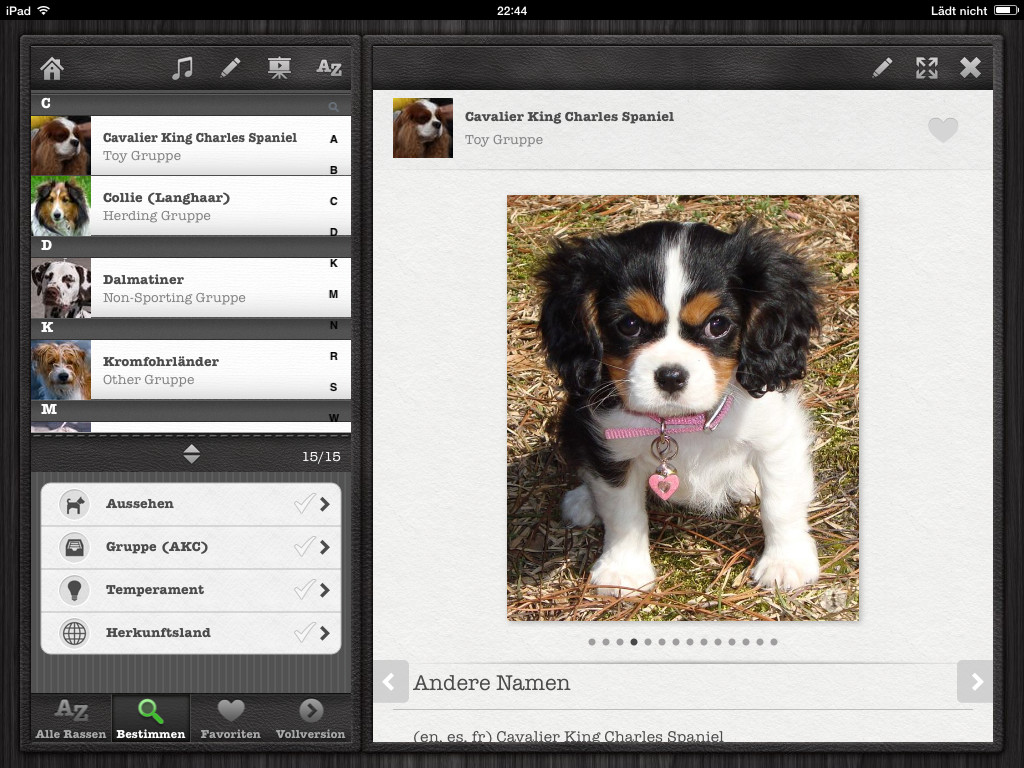Jump to letter C in side index
The width and height of the screenshot is (1024, 768).
tap(334, 201)
